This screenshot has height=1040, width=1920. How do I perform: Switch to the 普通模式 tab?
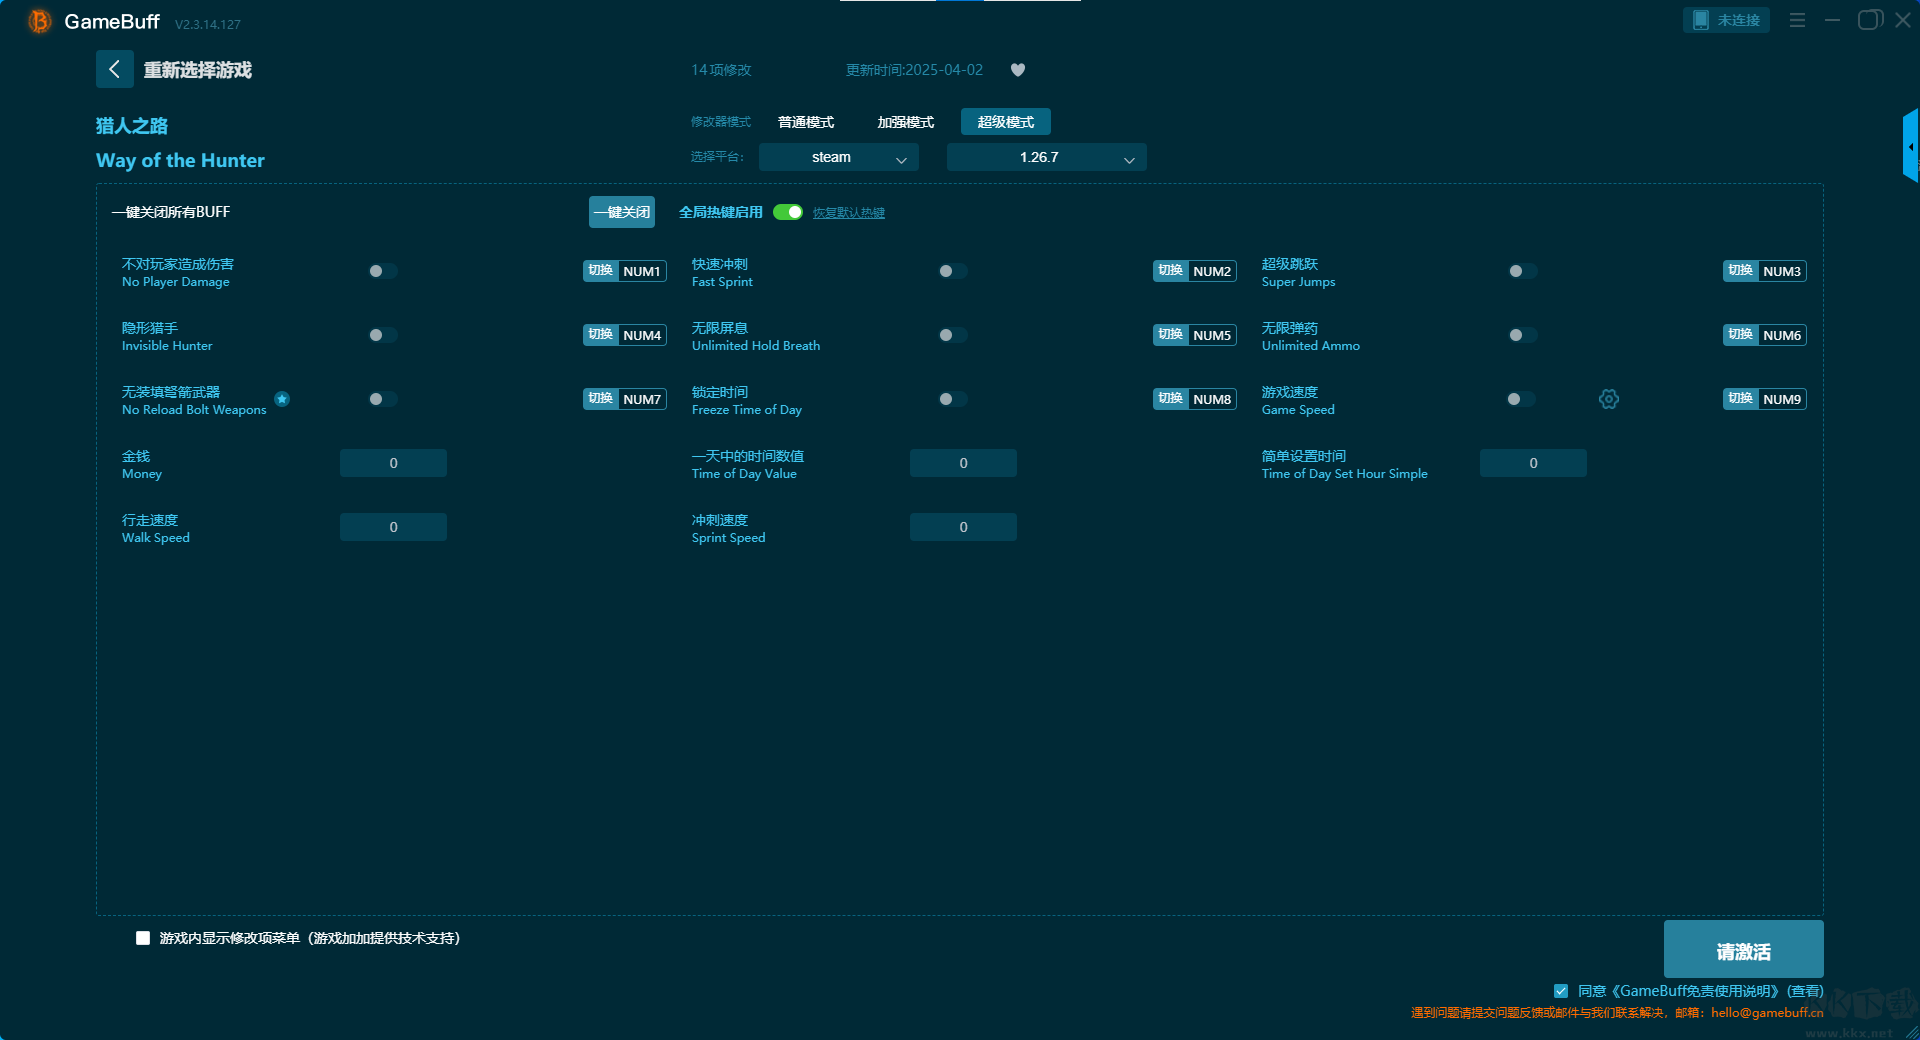(806, 122)
